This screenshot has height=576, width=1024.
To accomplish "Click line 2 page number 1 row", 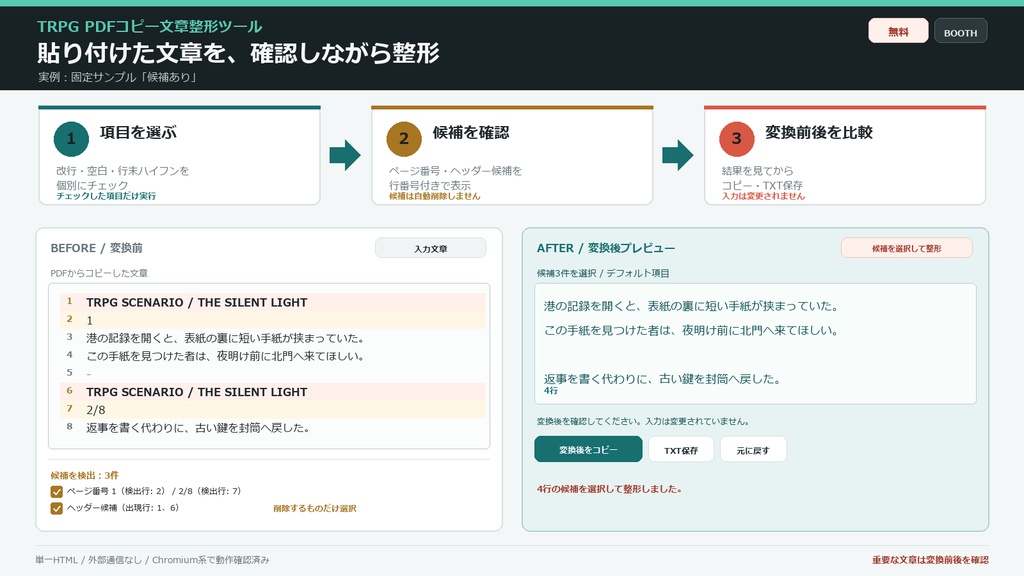I will (x=273, y=320).
